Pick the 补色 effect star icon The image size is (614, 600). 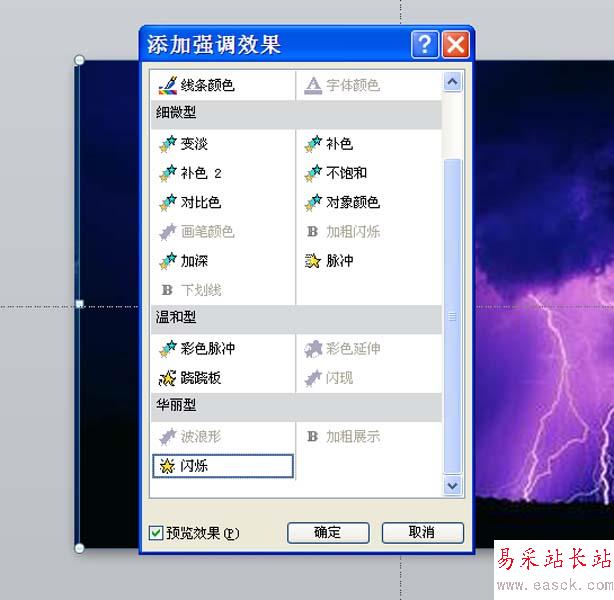tap(313, 144)
